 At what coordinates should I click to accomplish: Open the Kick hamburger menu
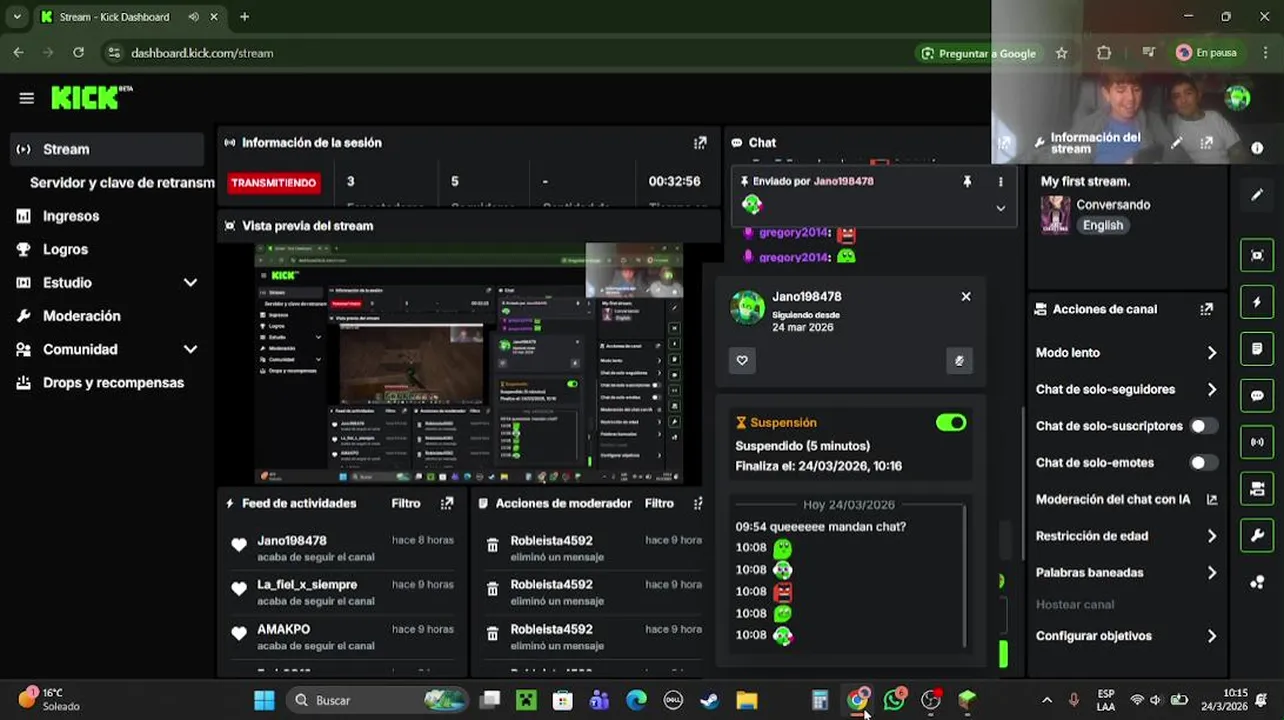(x=27, y=98)
